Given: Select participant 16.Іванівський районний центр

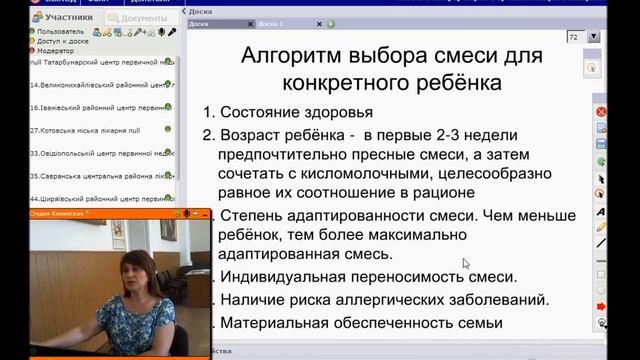Looking at the screenshot, I should pyautogui.click(x=102, y=108).
